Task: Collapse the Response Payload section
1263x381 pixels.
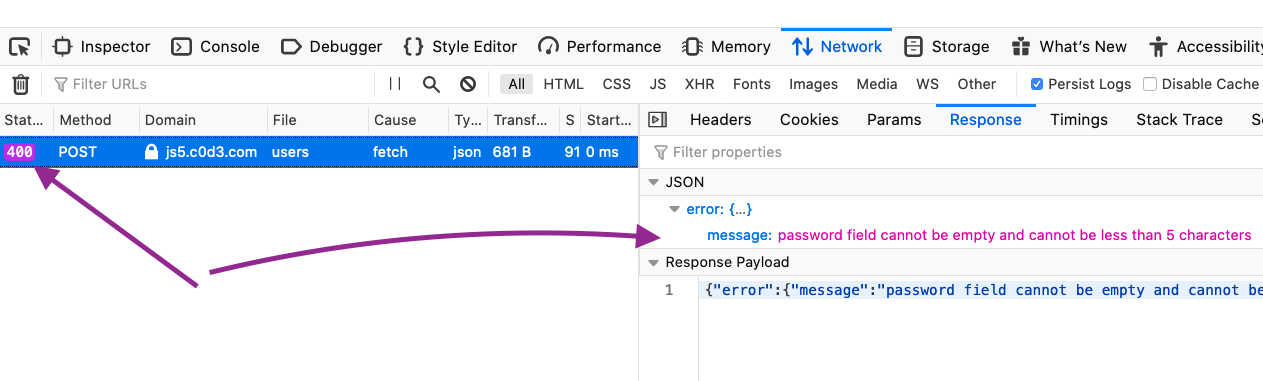Action: pos(654,262)
